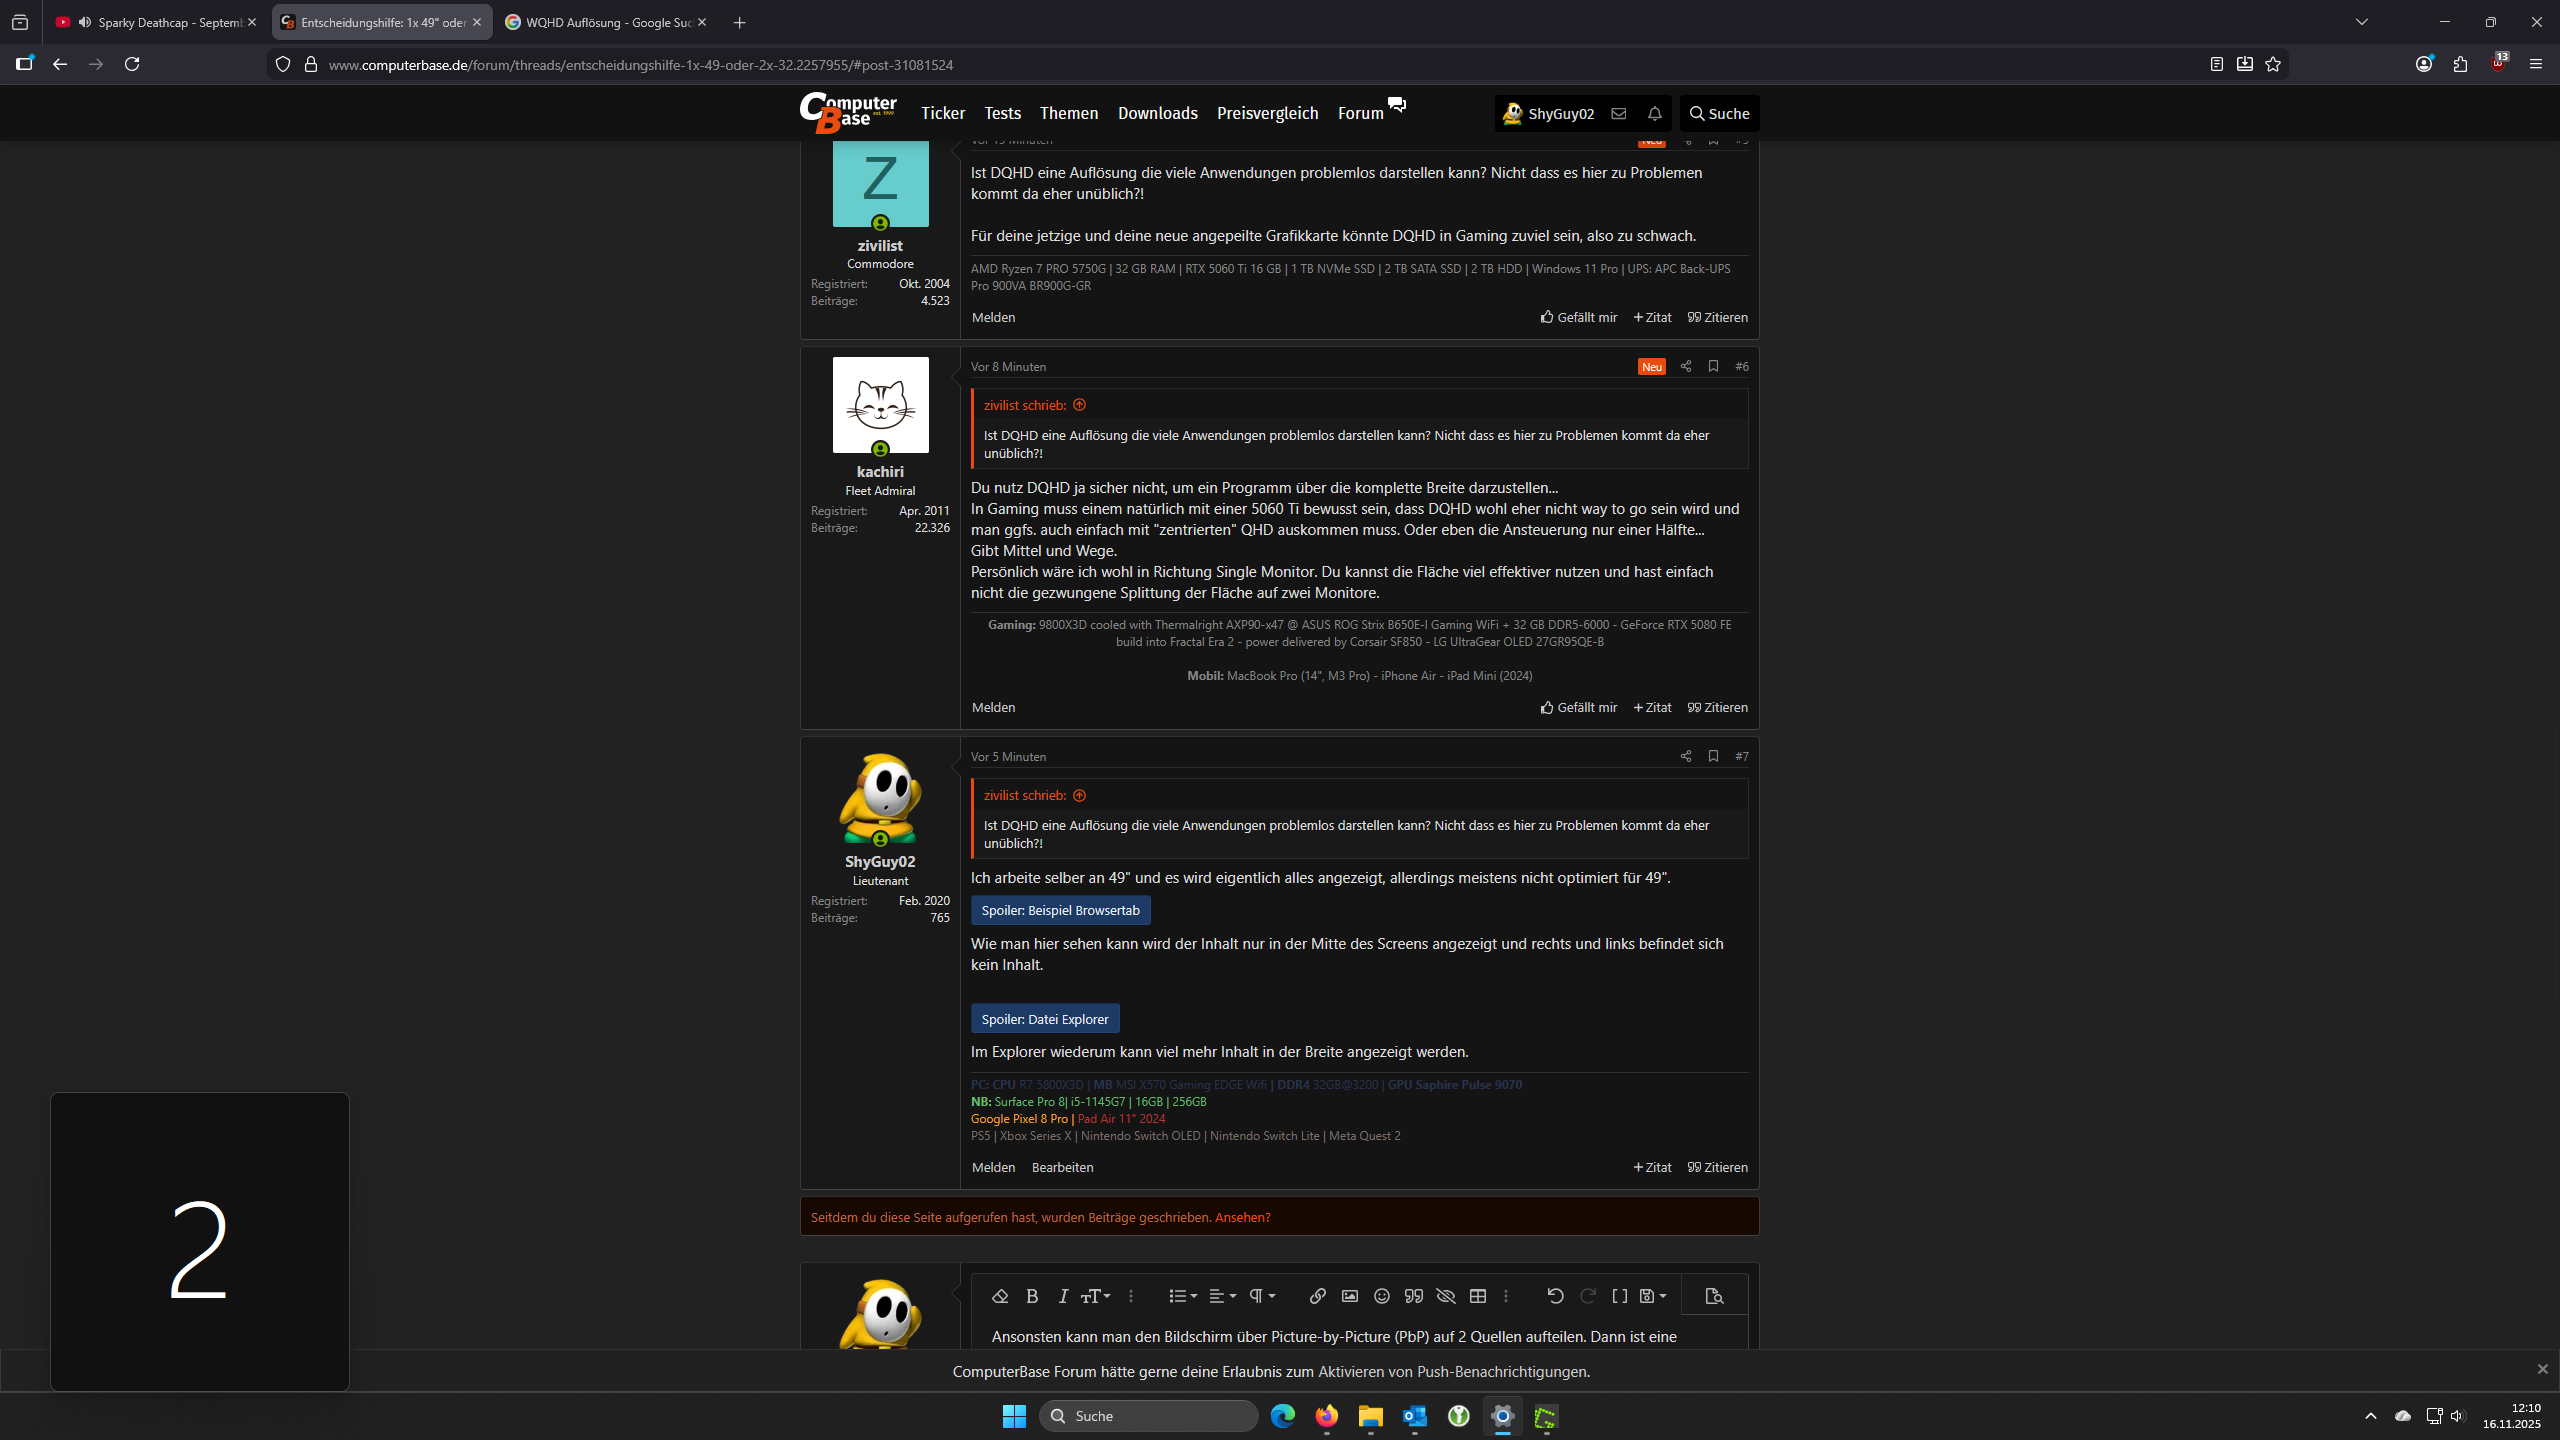Viewport: 2560px width, 1440px height.
Task: Toggle italic formatting in editor
Action: 1063,1296
